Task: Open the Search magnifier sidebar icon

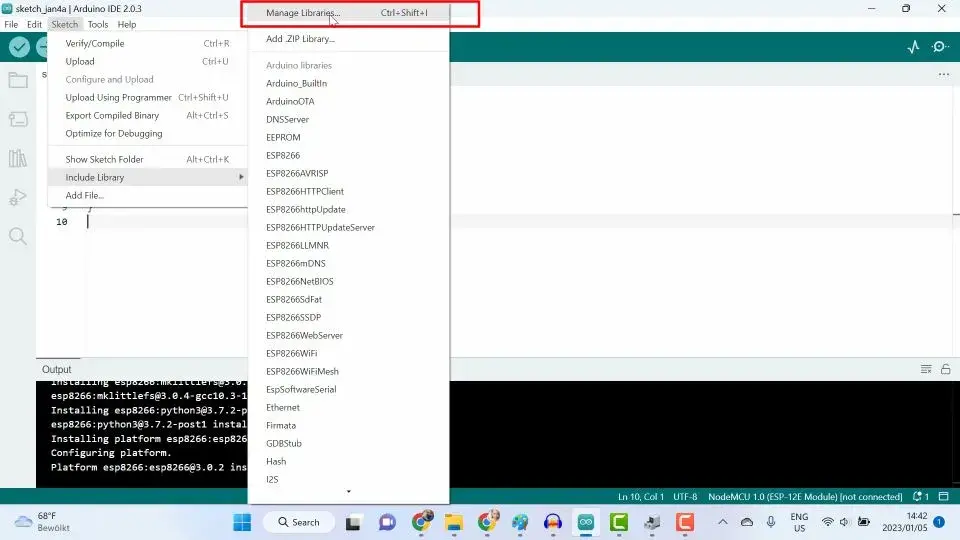Action: [18, 236]
